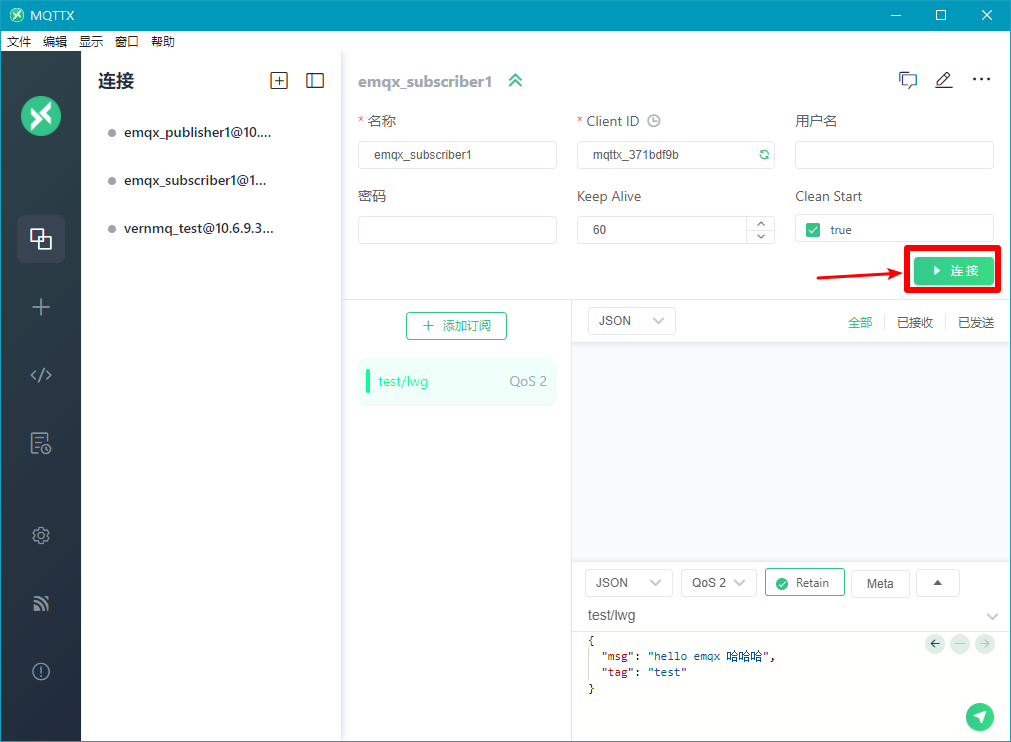Open the Script page code icon
Screen dimensions: 1011x742
pyautogui.click(x=41, y=375)
